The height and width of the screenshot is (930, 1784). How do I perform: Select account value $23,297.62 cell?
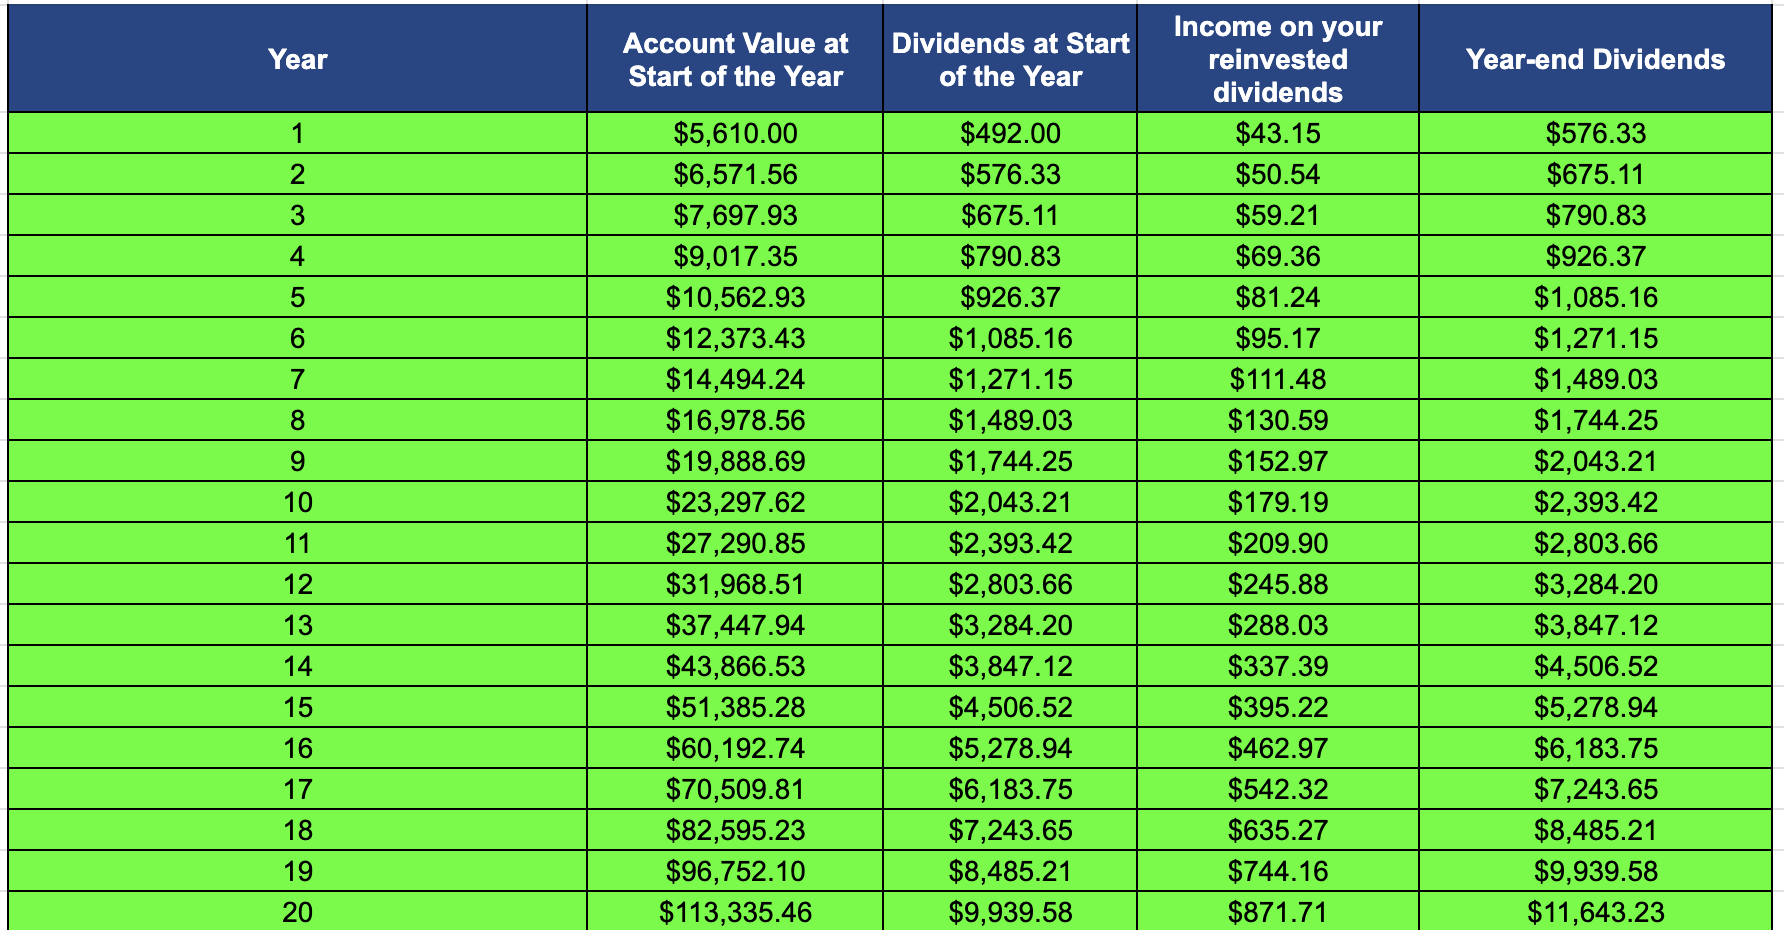tap(735, 502)
